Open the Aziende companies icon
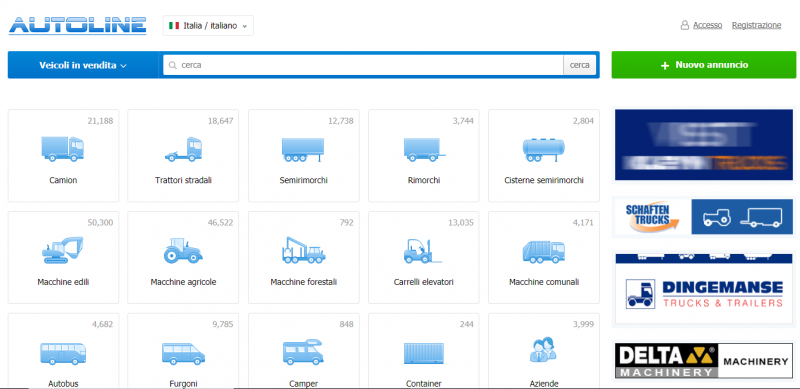The image size is (800, 389). pos(543,350)
